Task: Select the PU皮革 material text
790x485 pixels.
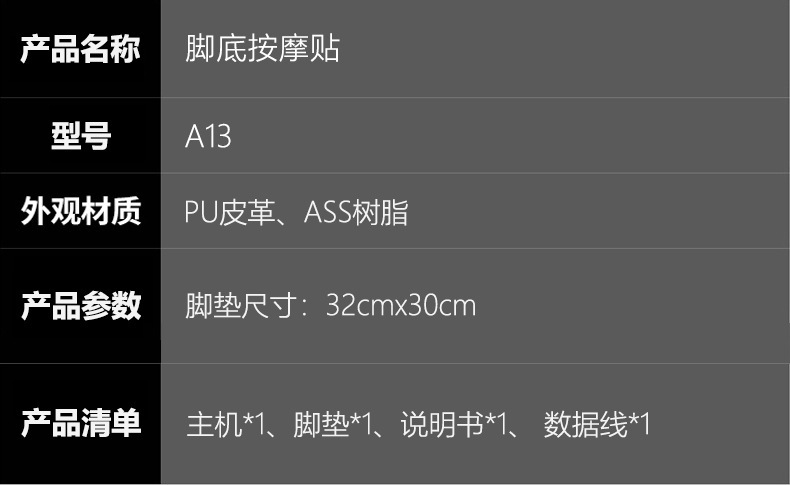Action: 230,212
